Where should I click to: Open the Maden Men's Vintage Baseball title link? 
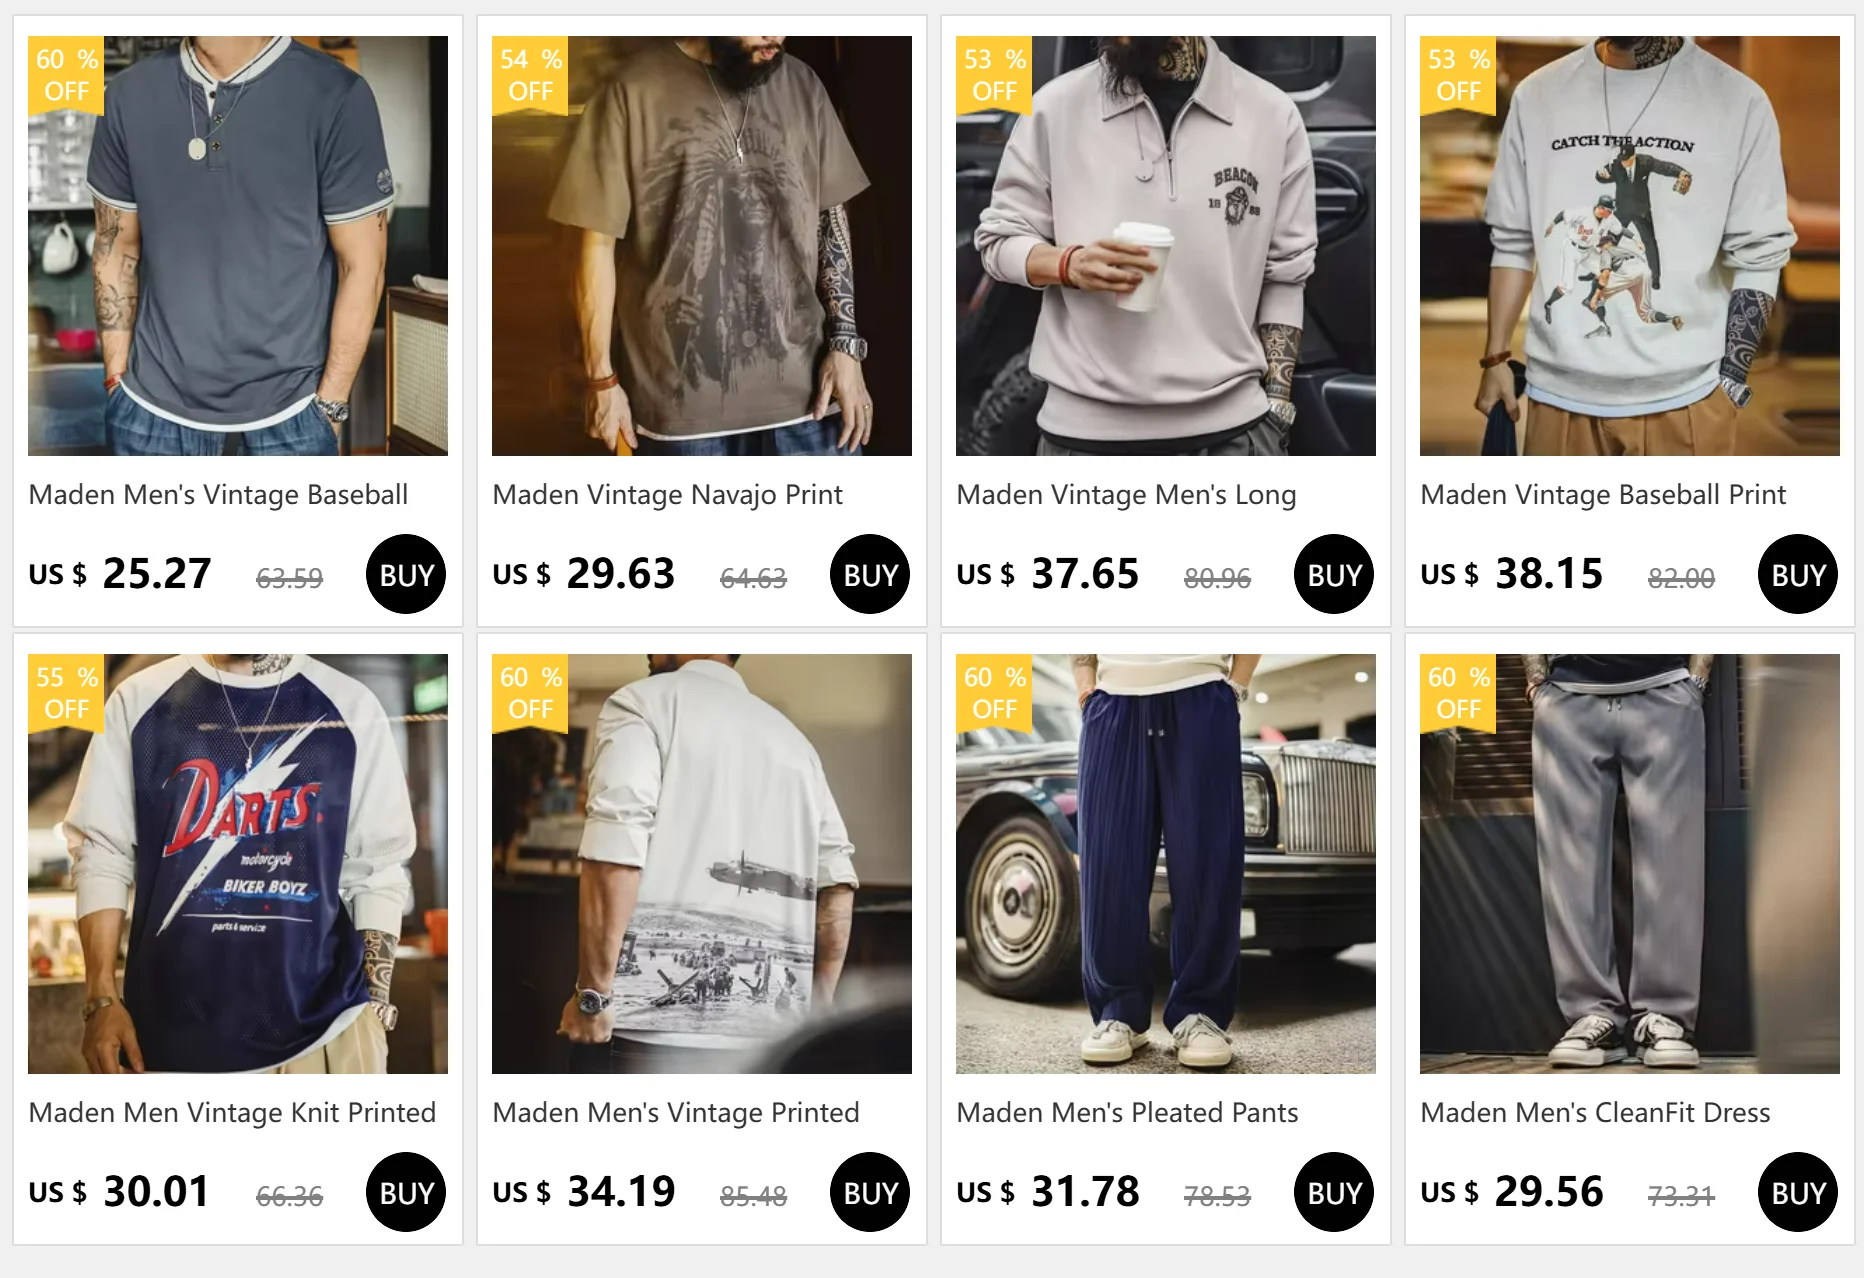click(x=218, y=495)
